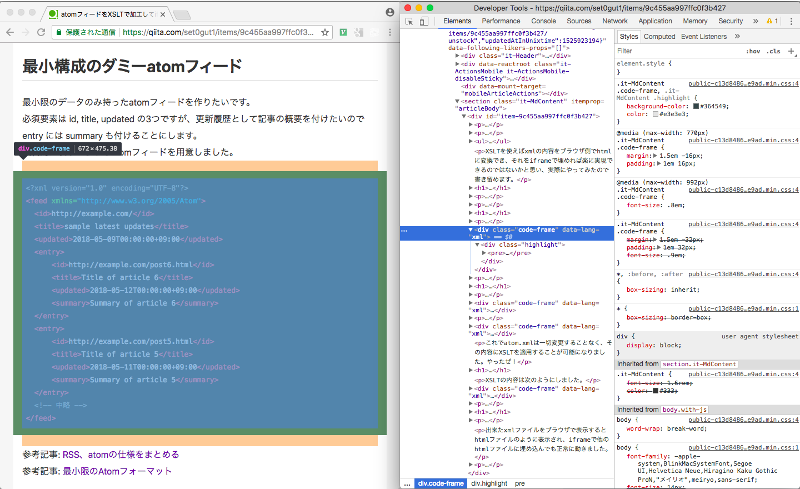The image size is (800, 489).
Task: Select the Computed sidebar tab
Action: coord(659,36)
